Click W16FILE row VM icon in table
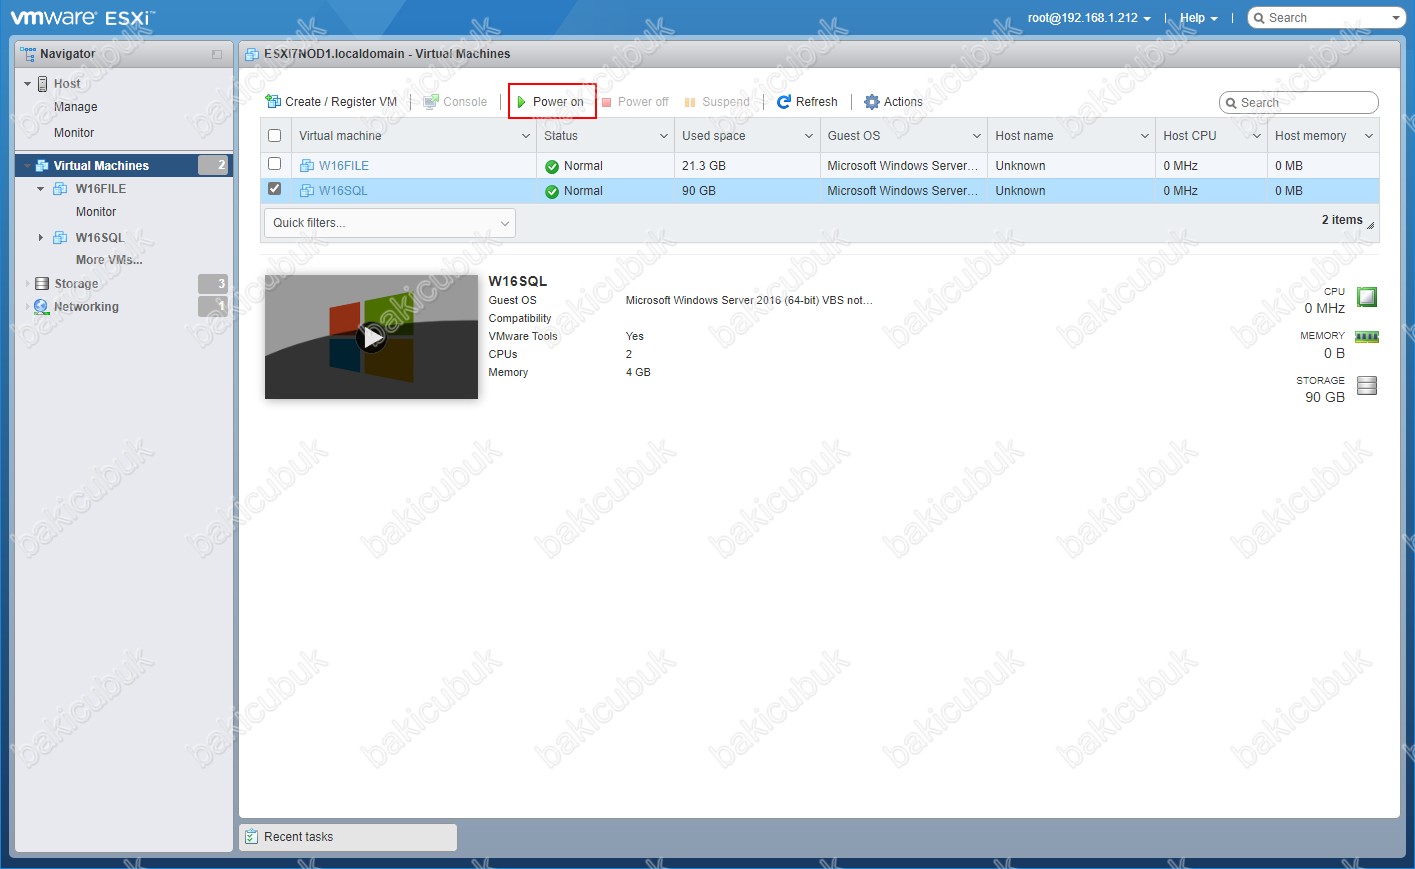 (x=307, y=166)
